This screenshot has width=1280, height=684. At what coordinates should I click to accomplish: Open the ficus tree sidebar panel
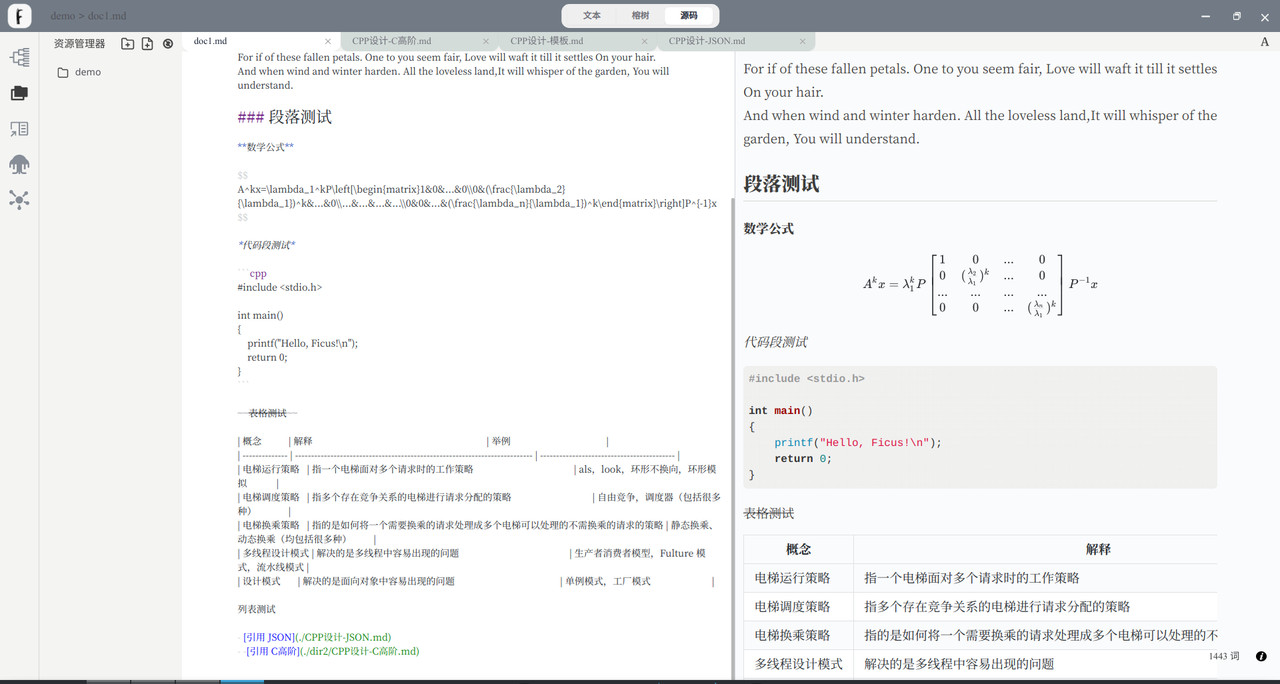point(19,165)
